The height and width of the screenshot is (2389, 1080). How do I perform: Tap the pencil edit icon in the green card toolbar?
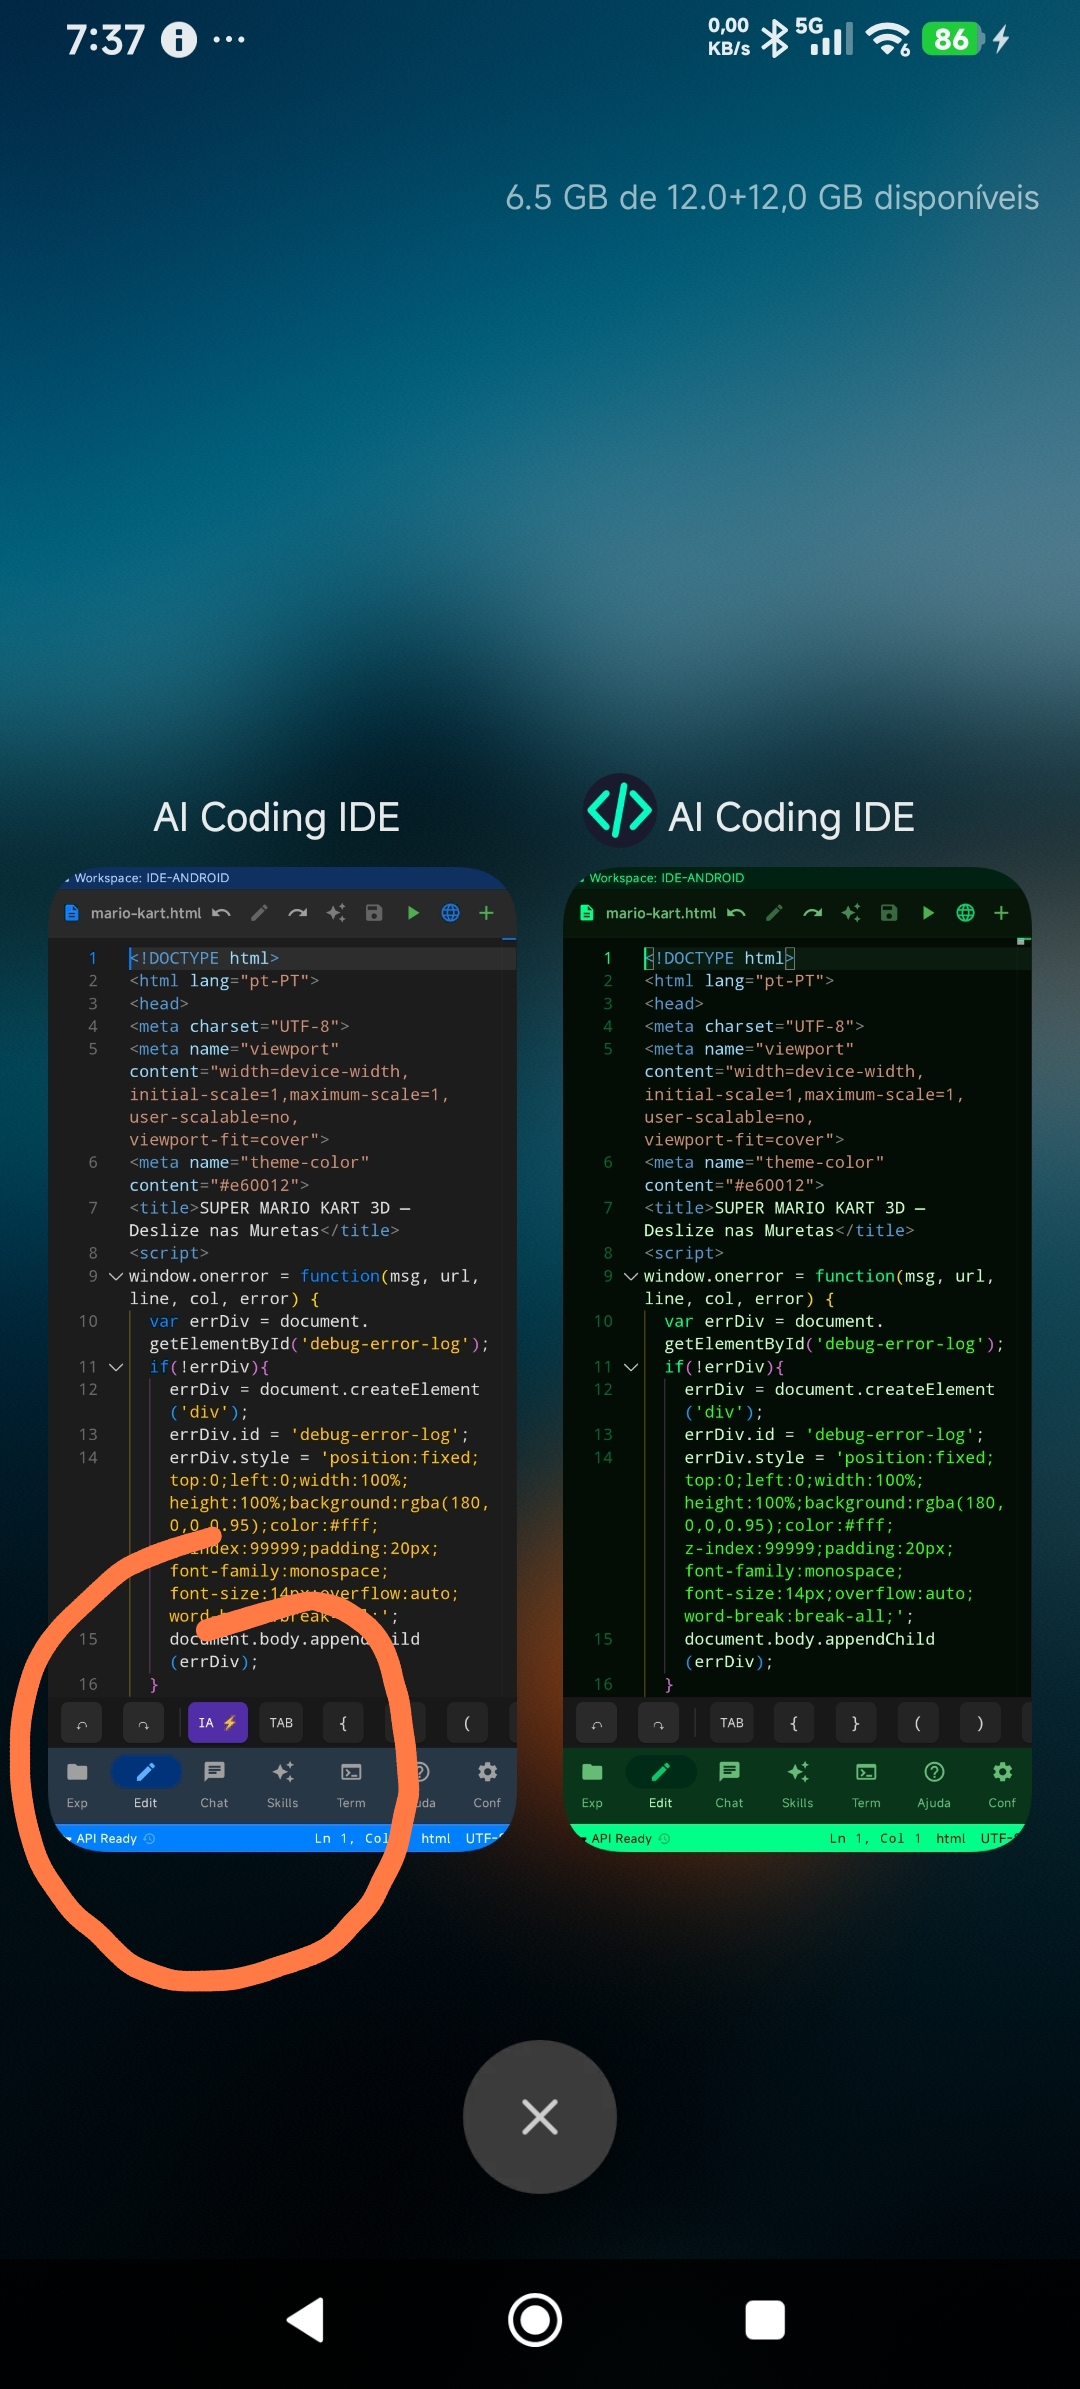coord(774,913)
